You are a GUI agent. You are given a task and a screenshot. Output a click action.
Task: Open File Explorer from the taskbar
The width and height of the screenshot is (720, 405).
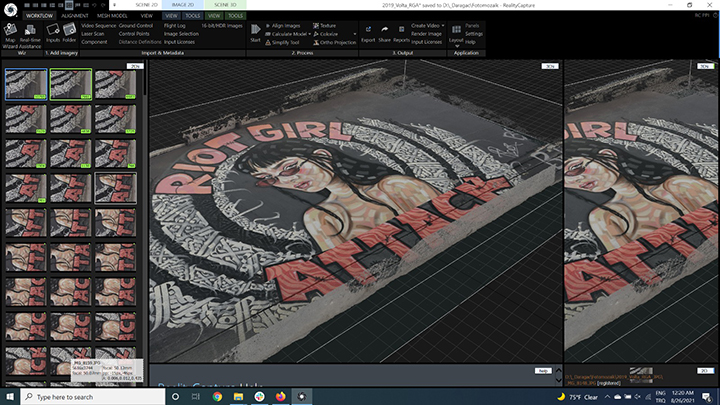238,397
